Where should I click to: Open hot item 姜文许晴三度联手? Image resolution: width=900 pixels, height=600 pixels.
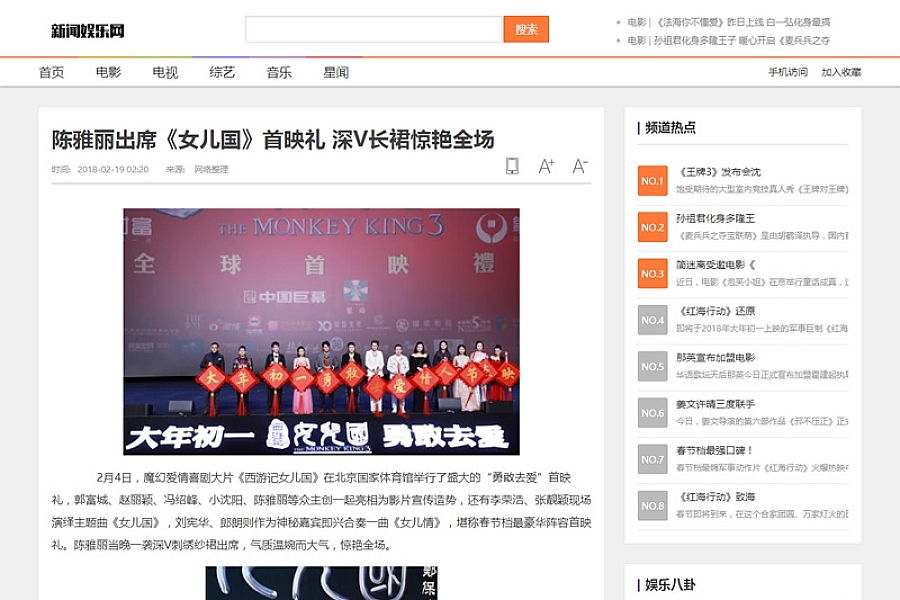click(715, 404)
